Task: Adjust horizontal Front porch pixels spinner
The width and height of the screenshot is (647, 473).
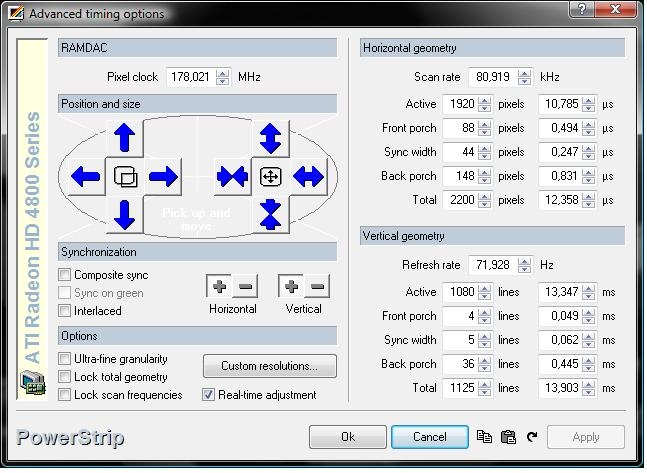Action: coord(484,128)
